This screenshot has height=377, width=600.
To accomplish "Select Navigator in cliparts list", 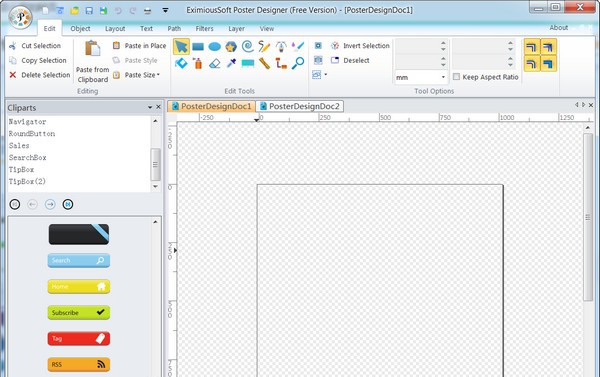I will coord(27,122).
